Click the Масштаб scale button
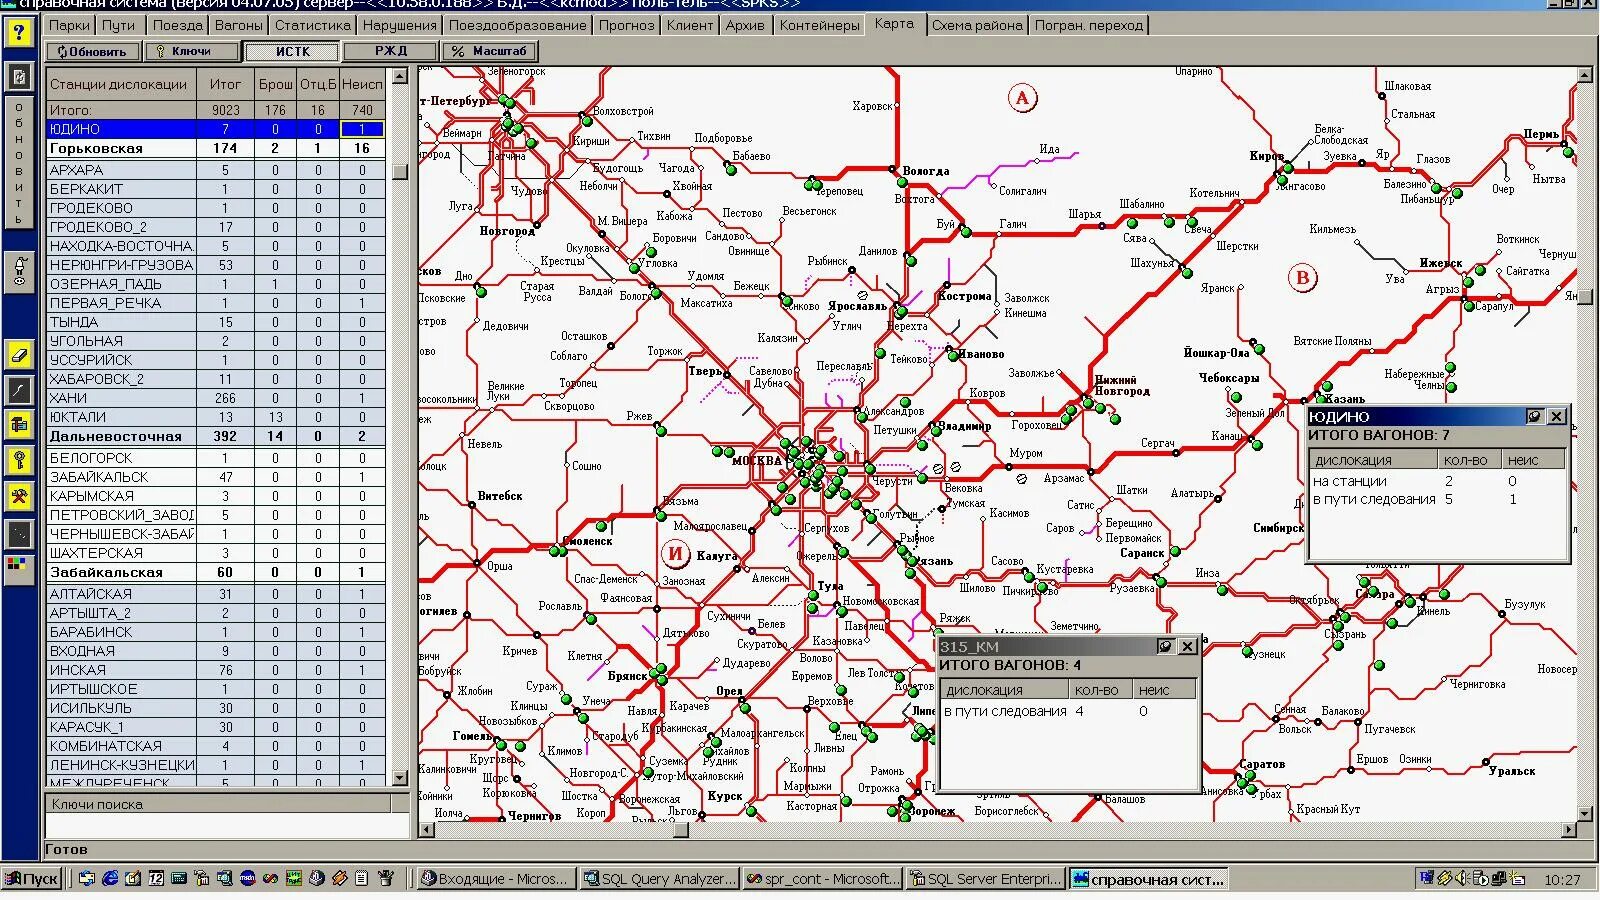1600x900 pixels. coord(490,51)
